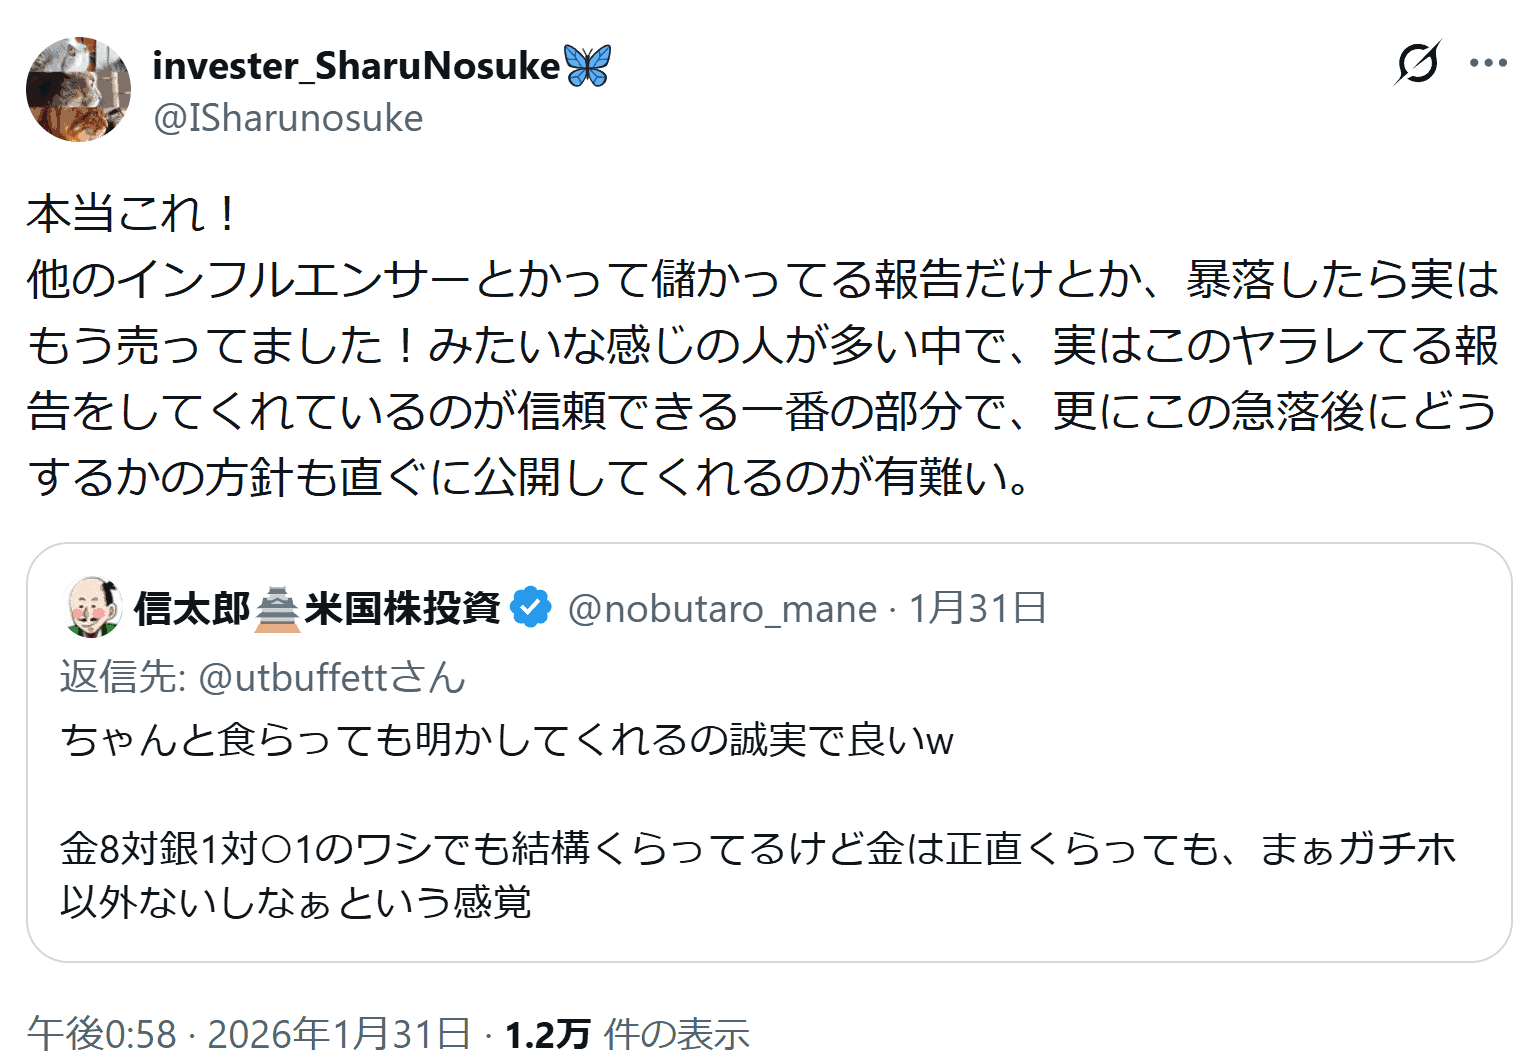Click the castle emoji in quoted name

point(277,608)
